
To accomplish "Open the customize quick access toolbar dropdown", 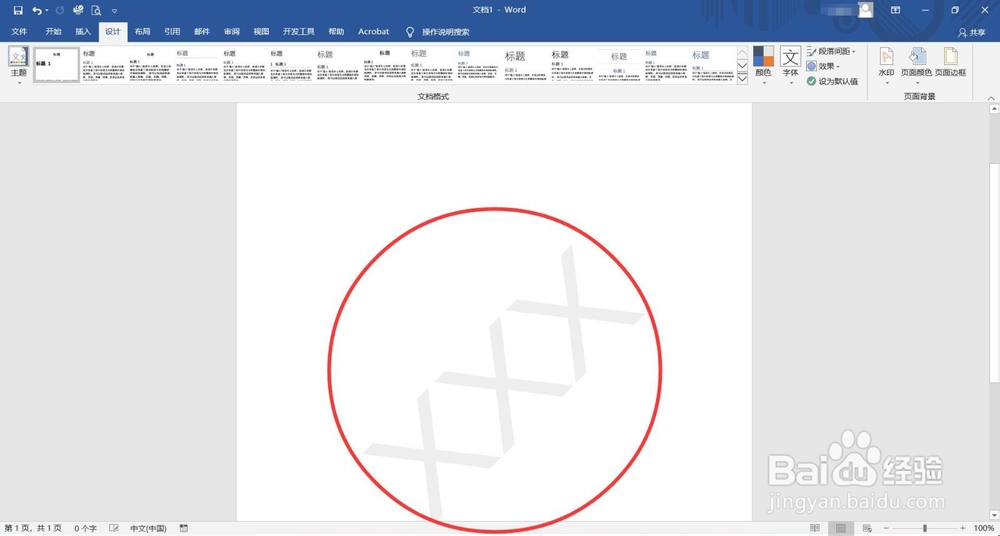I will [114, 11].
